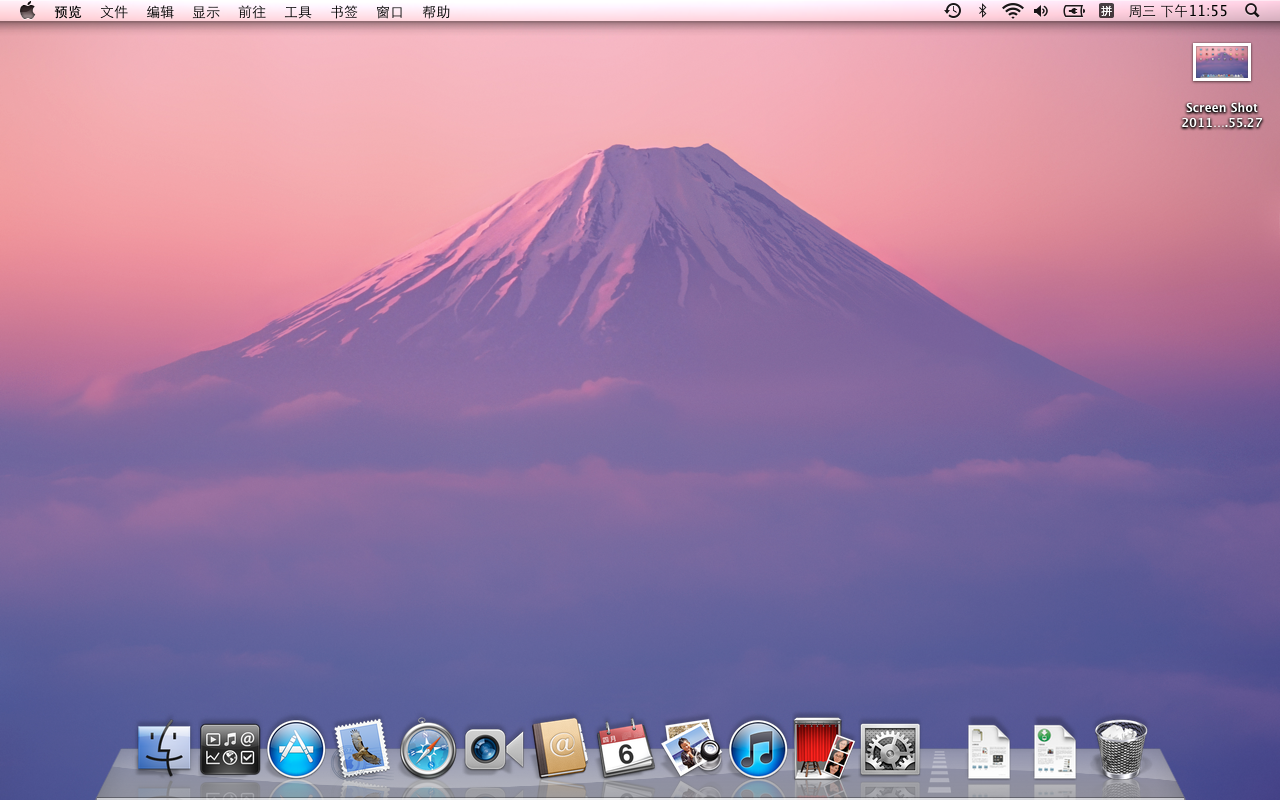Open the App Store dock icon
The height and width of the screenshot is (800, 1280).
coord(296,749)
